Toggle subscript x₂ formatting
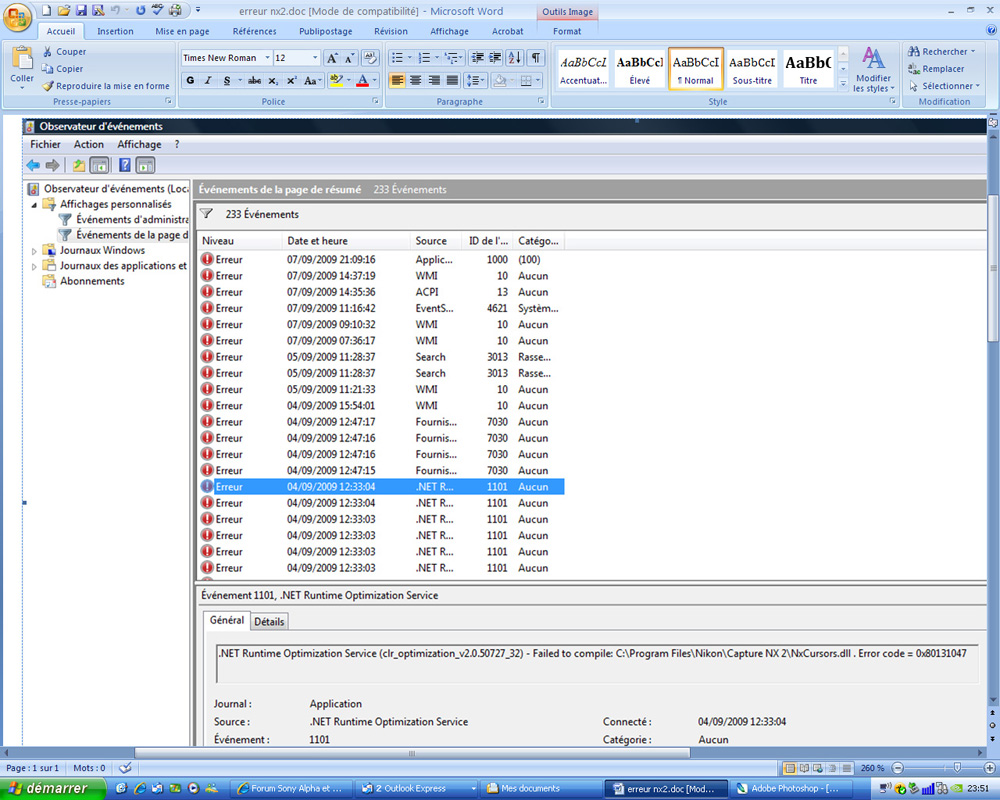Screen dimensions: 1000x800 point(273,80)
